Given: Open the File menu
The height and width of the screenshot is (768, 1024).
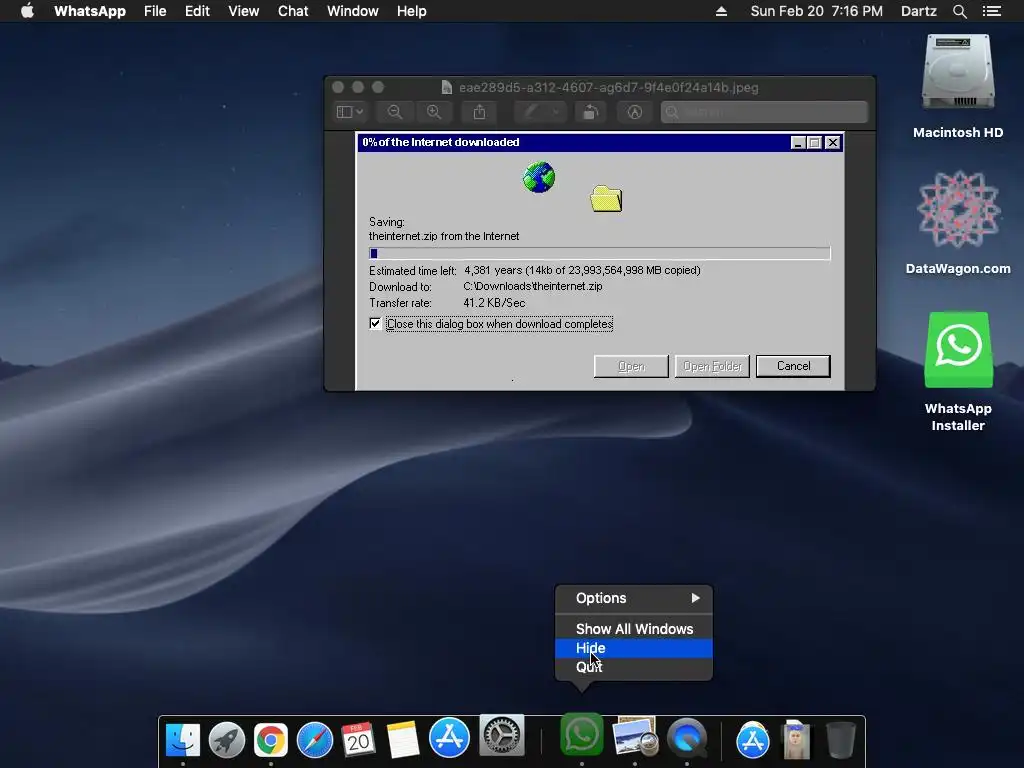Looking at the screenshot, I should point(155,11).
